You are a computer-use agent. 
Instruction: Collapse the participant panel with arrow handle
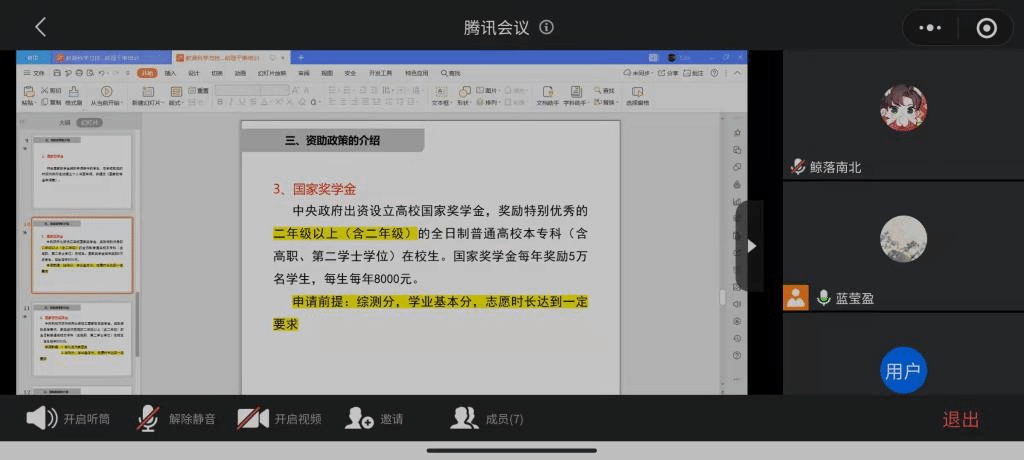click(751, 246)
